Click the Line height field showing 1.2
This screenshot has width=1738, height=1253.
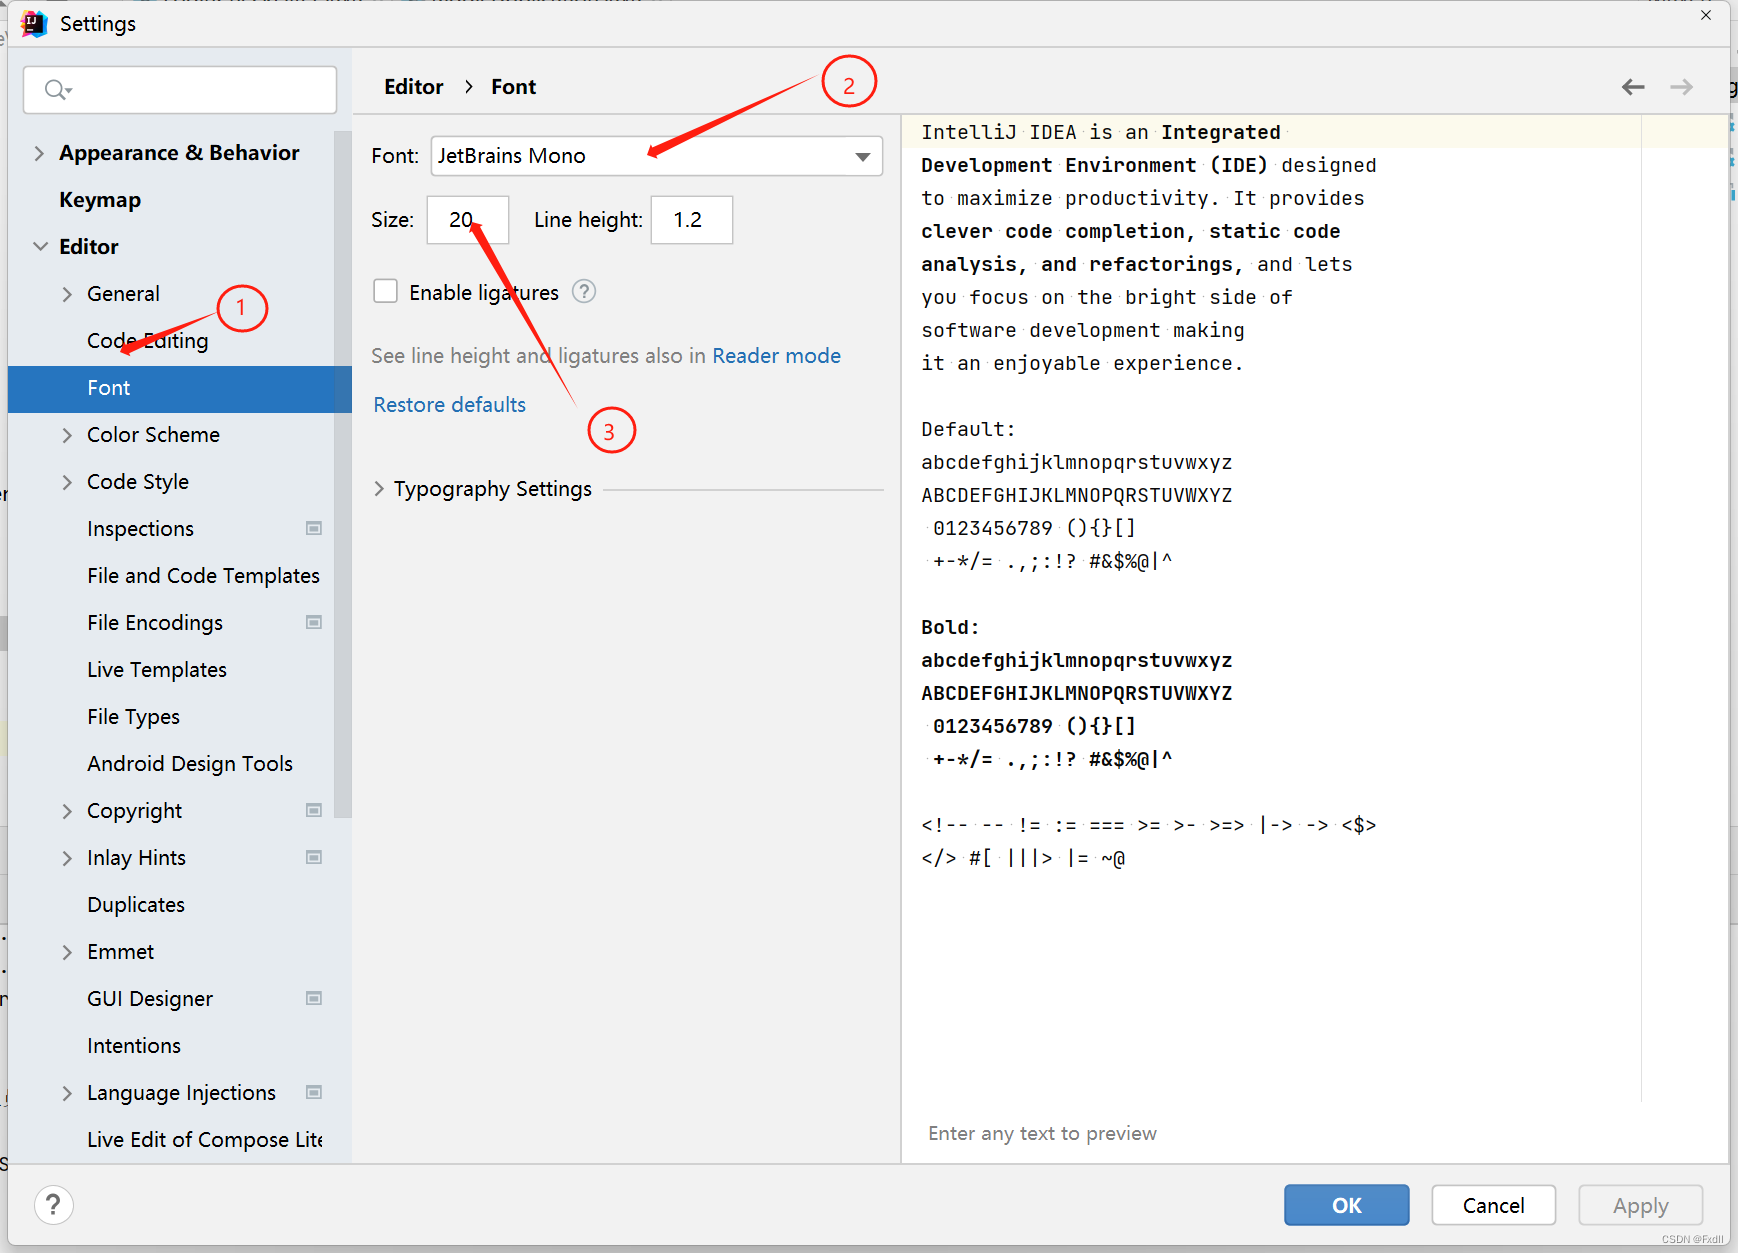691,220
